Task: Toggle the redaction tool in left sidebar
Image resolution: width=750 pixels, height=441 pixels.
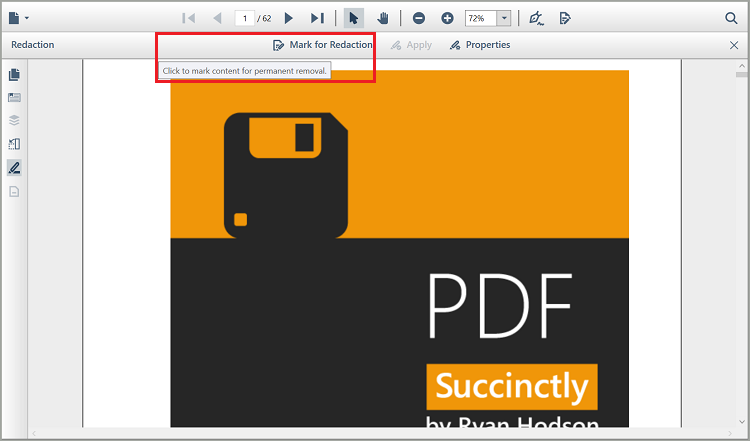Action: pyautogui.click(x=14, y=167)
